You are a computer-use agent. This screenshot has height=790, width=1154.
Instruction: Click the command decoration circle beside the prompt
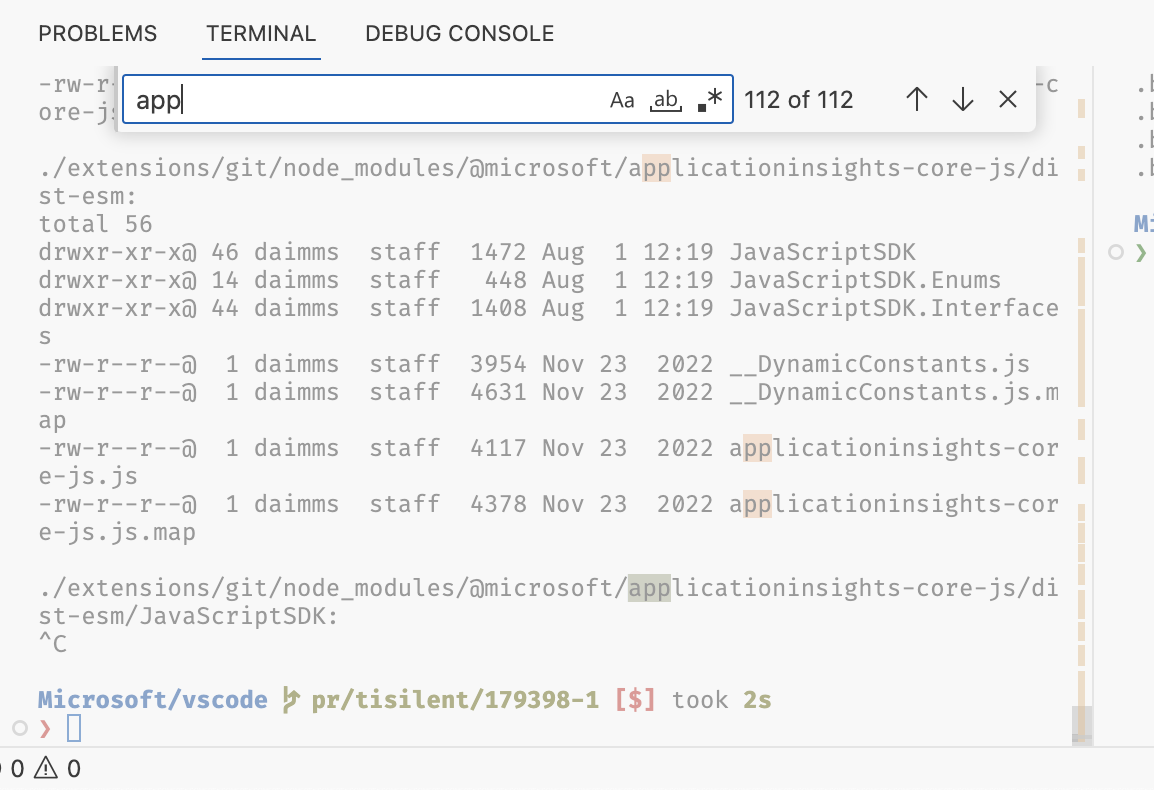click(22, 731)
